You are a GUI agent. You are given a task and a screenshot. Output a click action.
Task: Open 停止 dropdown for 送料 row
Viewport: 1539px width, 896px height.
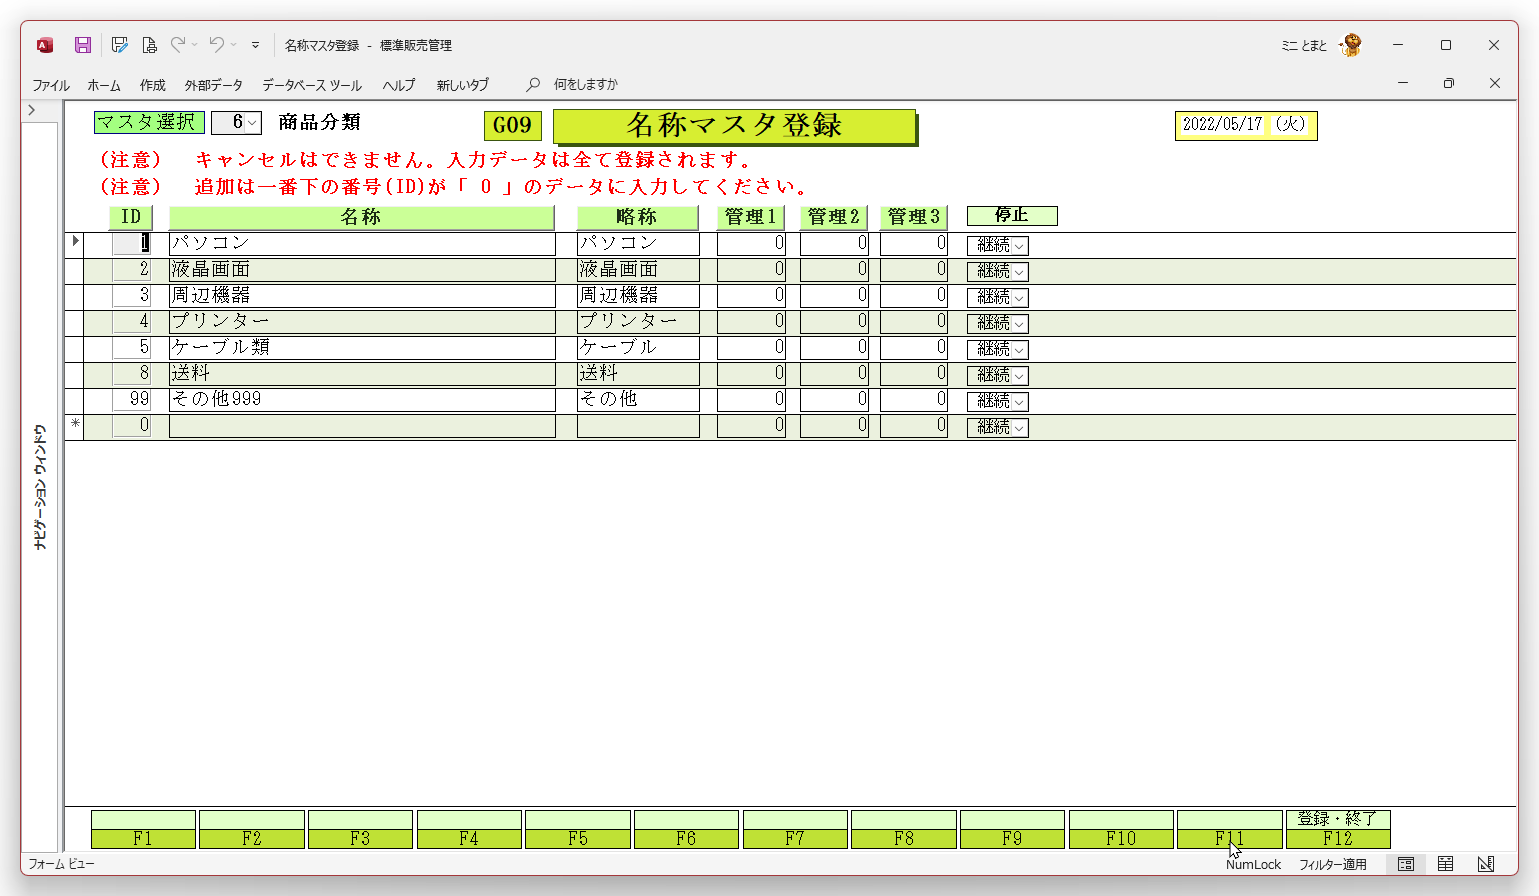pyautogui.click(x=1019, y=375)
